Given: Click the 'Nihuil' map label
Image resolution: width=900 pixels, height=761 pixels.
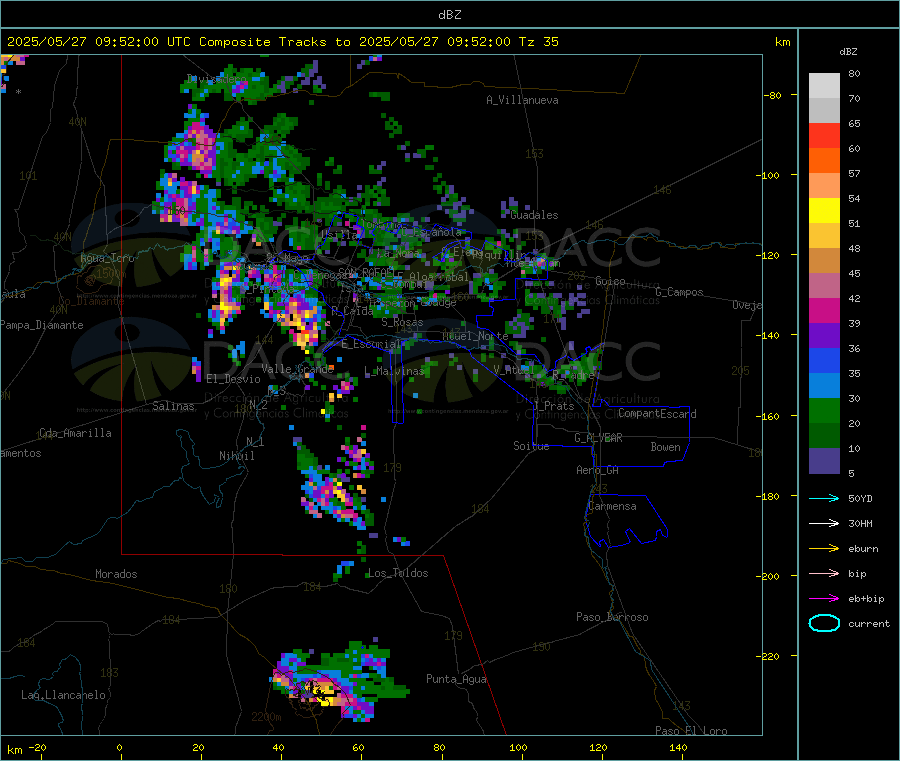Looking at the screenshot, I should point(236,456).
